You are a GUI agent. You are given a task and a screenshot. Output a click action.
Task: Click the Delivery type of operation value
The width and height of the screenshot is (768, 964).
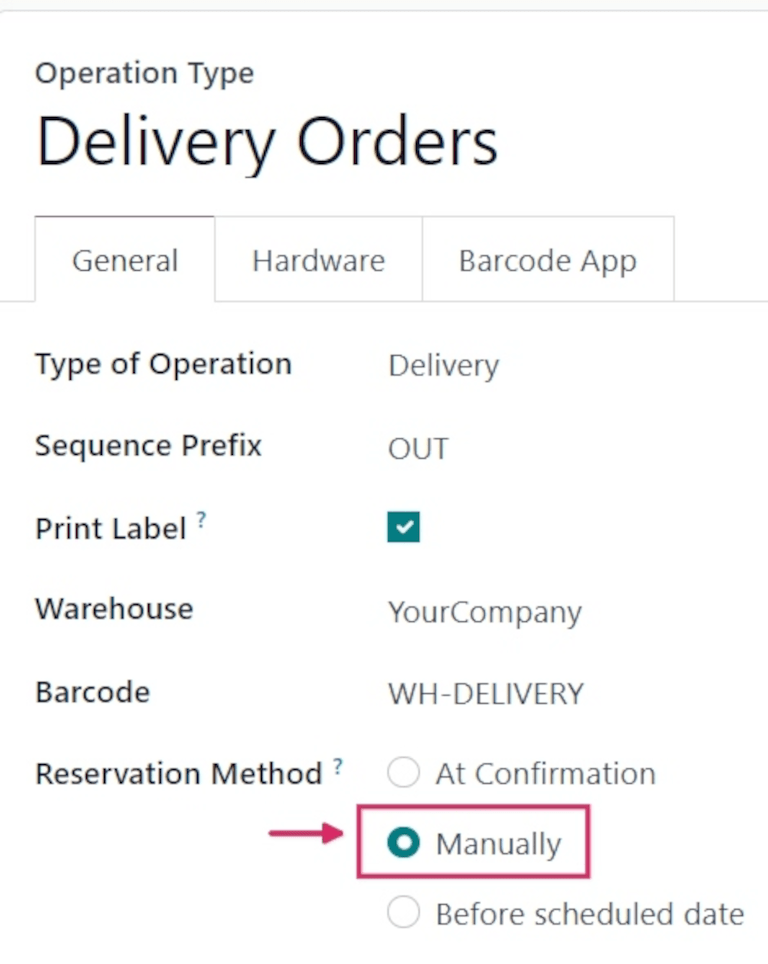coord(443,366)
